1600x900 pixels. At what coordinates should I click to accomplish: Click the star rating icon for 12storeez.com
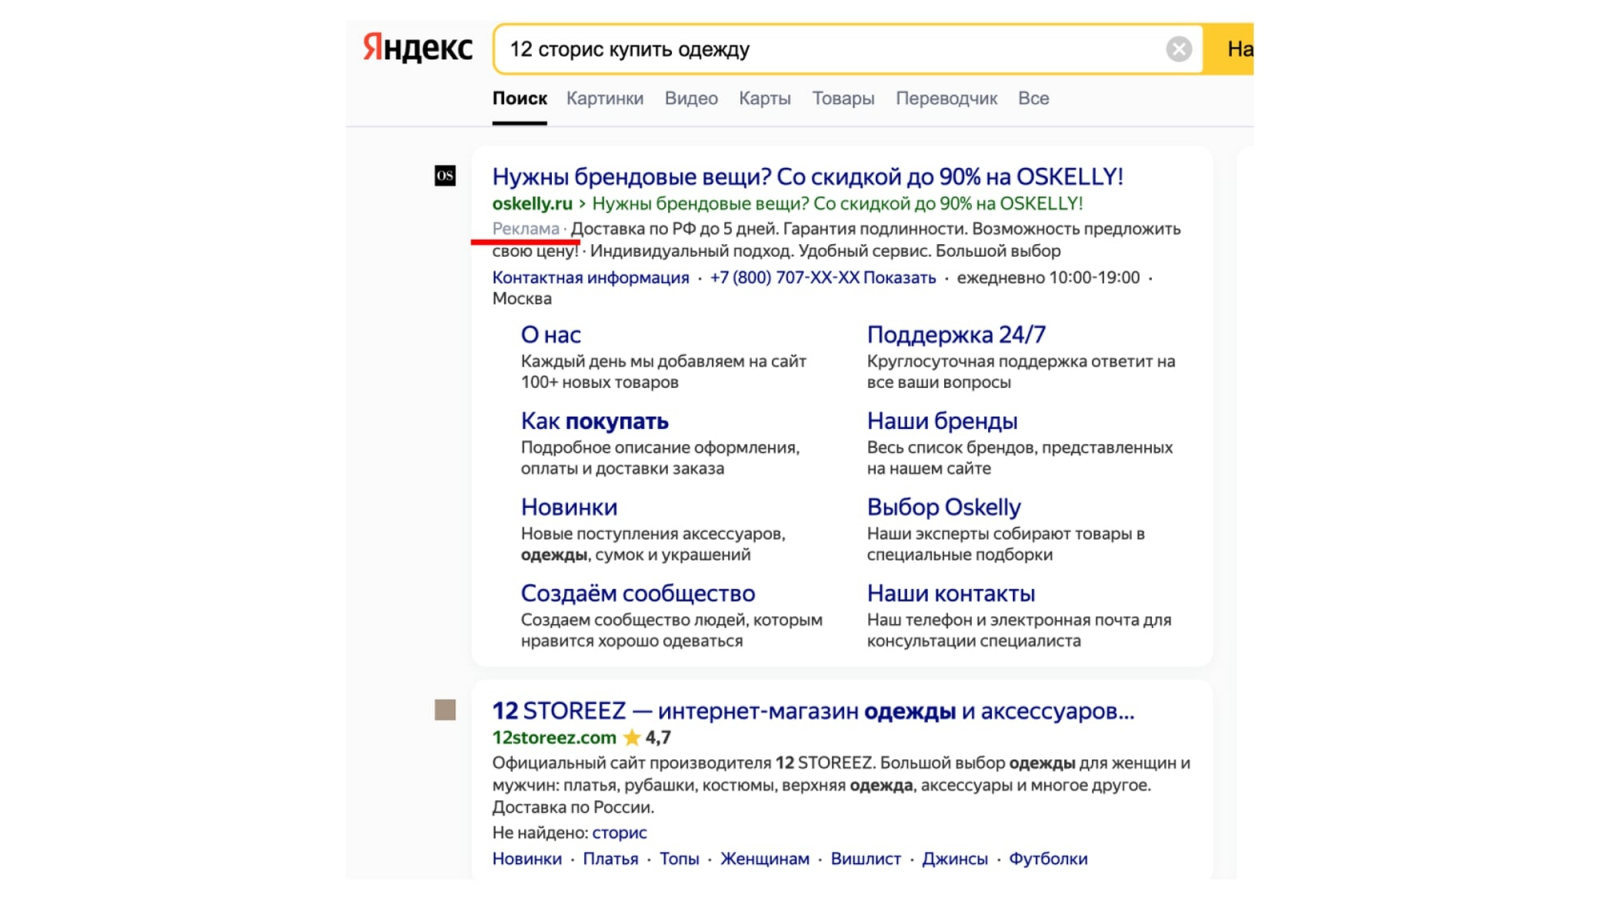[632, 737]
